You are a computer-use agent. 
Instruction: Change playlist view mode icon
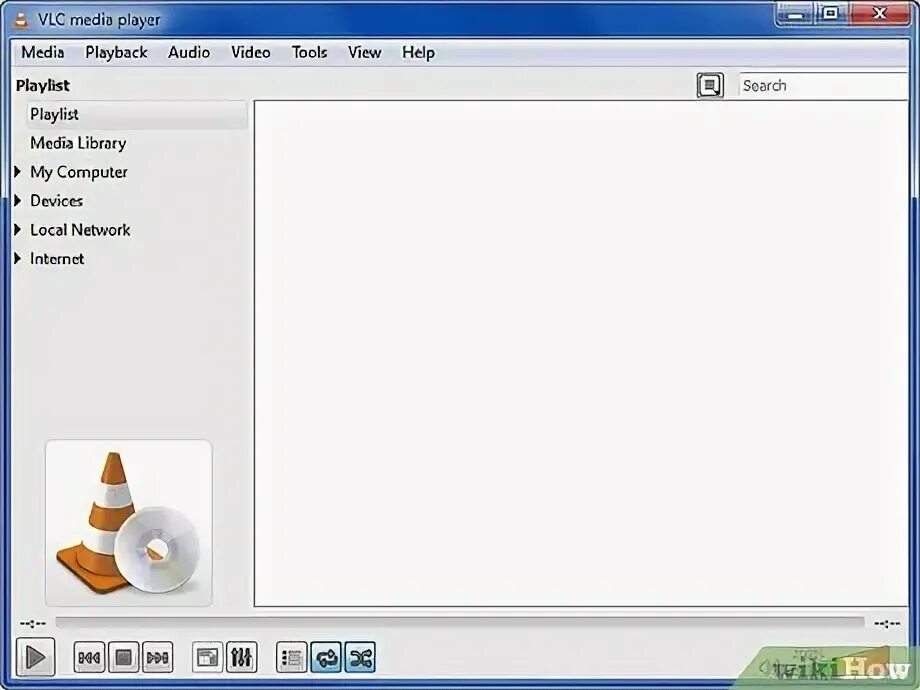(710, 86)
